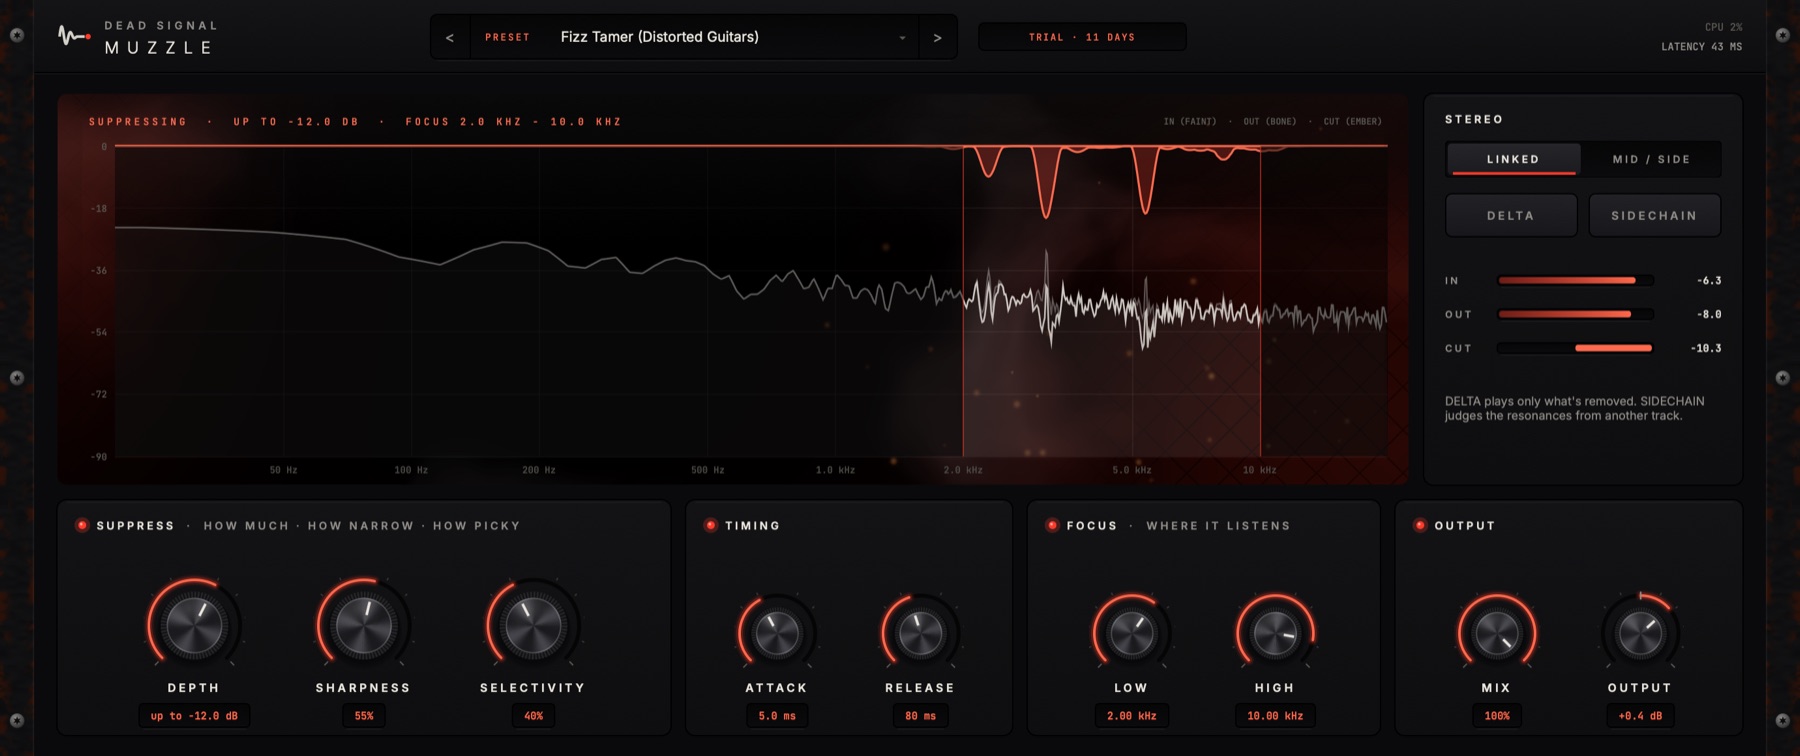Toggle the Suppress section power LED
The width and height of the screenshot is (1800, 756).
tap(82, 525)
